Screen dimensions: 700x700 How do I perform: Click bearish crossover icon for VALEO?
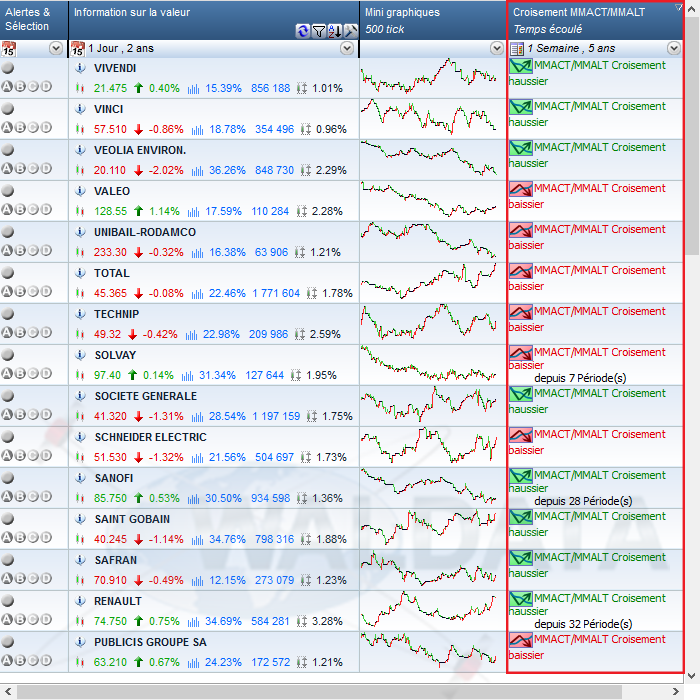(521, 189)
